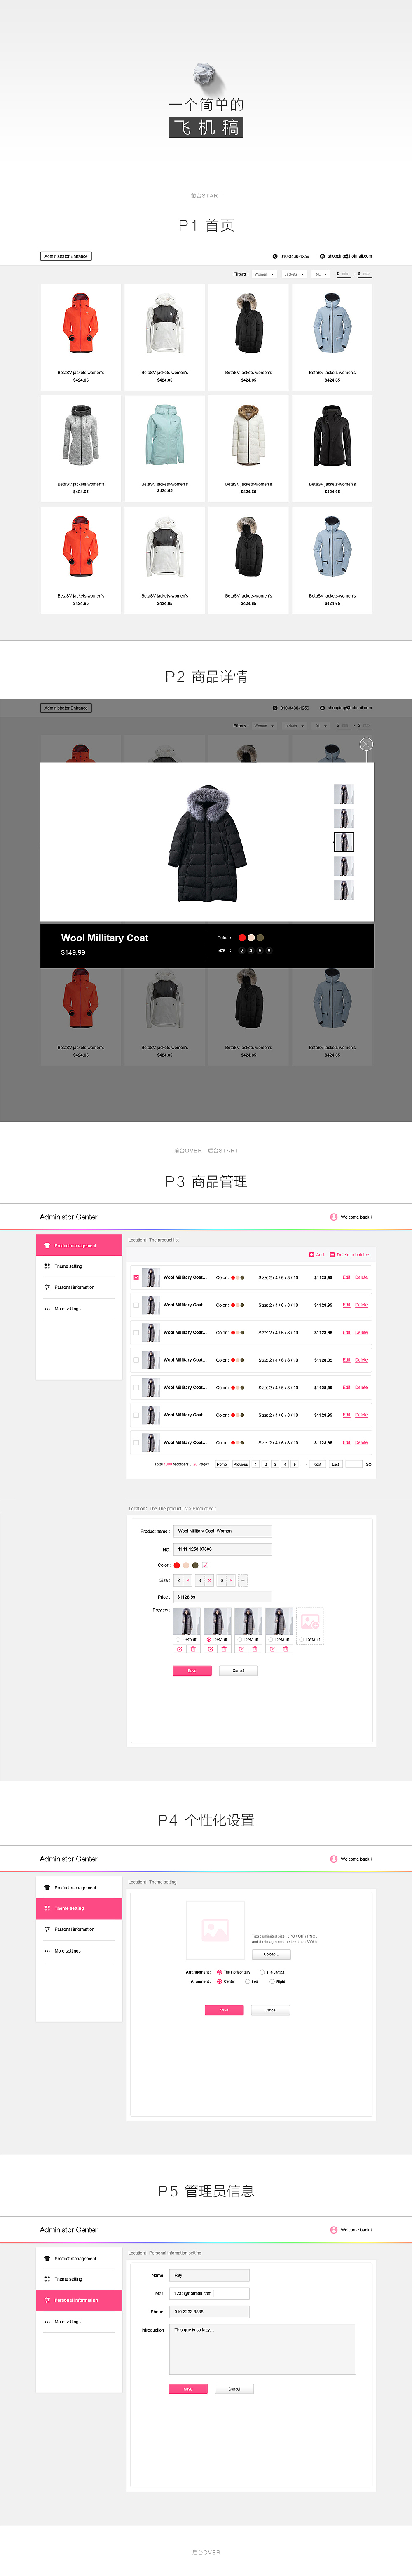The height and width of the screenshot is (2576, 412).
Task: Click the GO button in pagination
Action: pos(368,1464)
